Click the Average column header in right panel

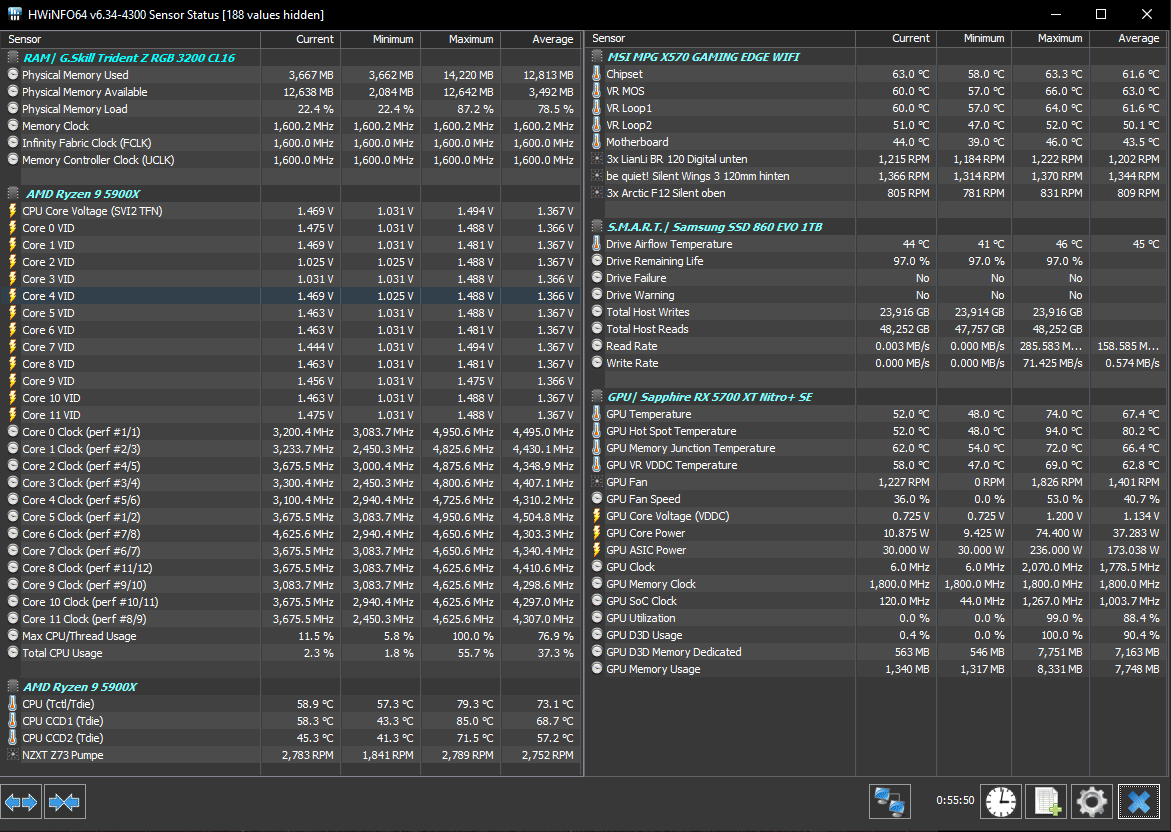1128,38
